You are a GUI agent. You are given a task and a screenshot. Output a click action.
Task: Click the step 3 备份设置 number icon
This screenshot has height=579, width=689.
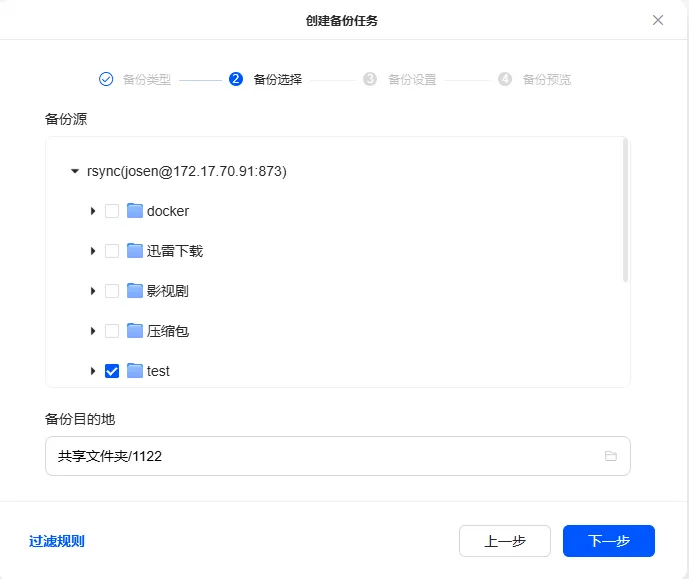click(x=370, y=79)
